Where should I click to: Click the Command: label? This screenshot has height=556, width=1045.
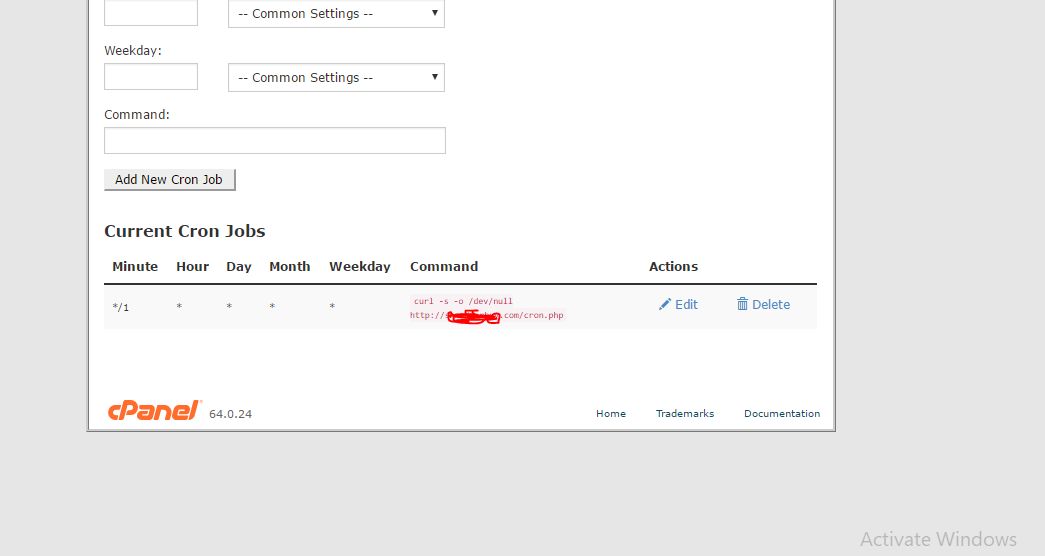point(137,115)
